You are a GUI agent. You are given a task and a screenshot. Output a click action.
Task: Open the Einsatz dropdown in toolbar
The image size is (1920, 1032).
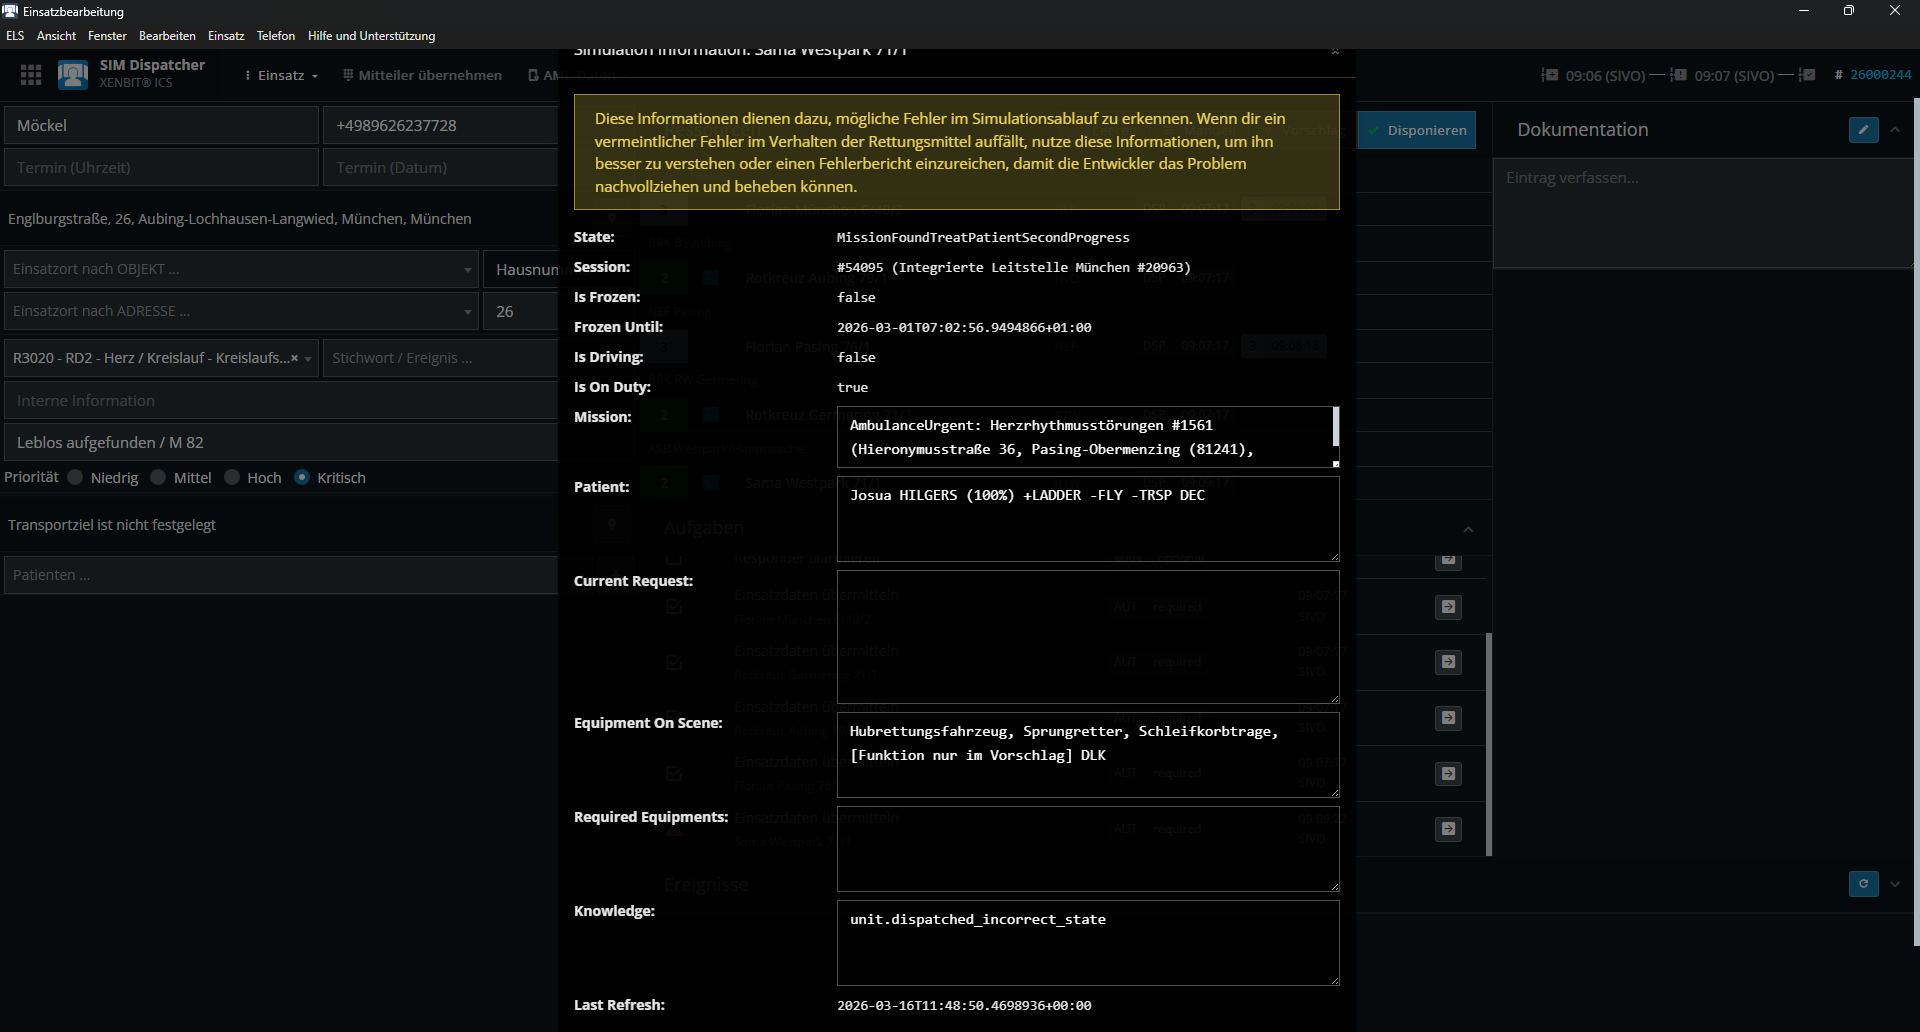pyautogui.click(x=282, y=75)
